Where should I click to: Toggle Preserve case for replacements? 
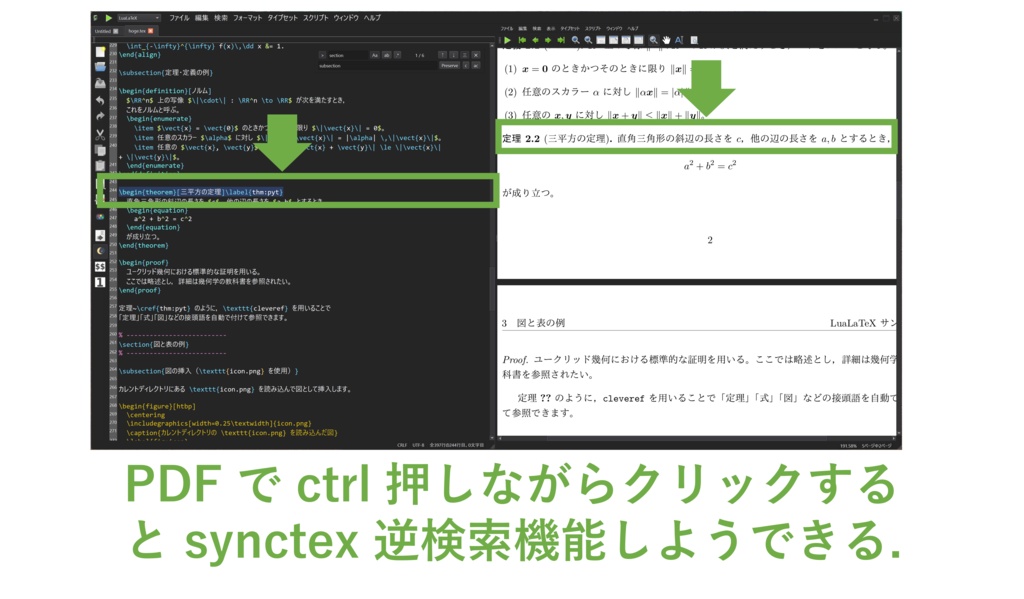tap(452, 64)
